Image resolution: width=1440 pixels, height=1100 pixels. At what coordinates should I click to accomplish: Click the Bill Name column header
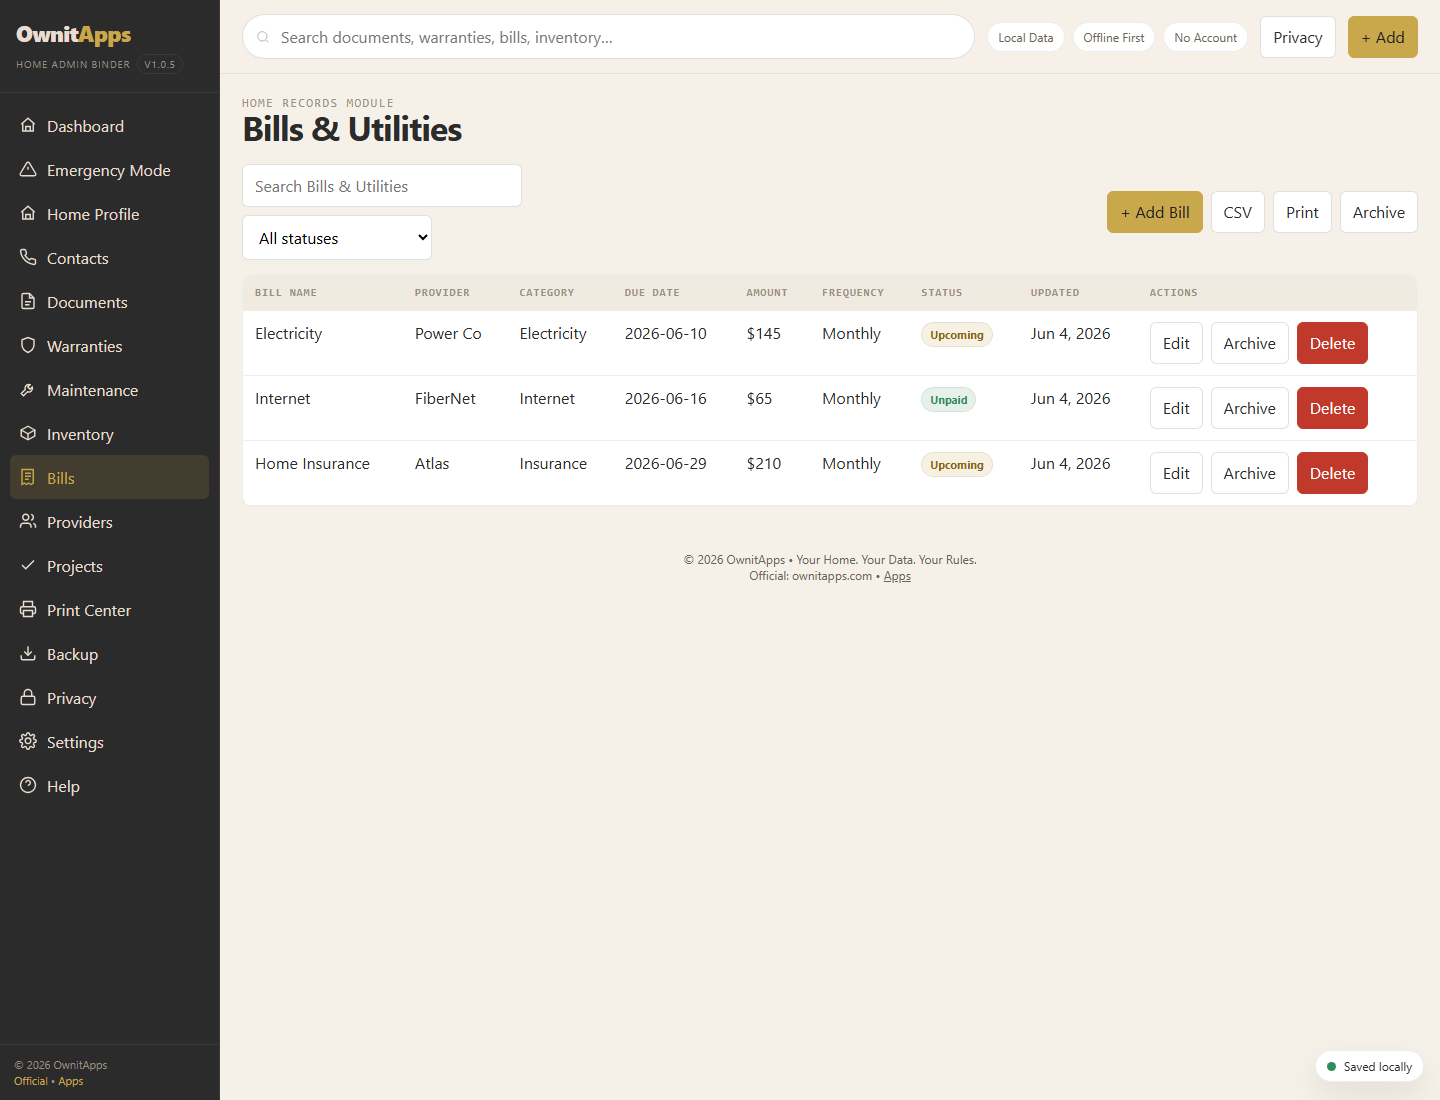(x=286, y=293)
